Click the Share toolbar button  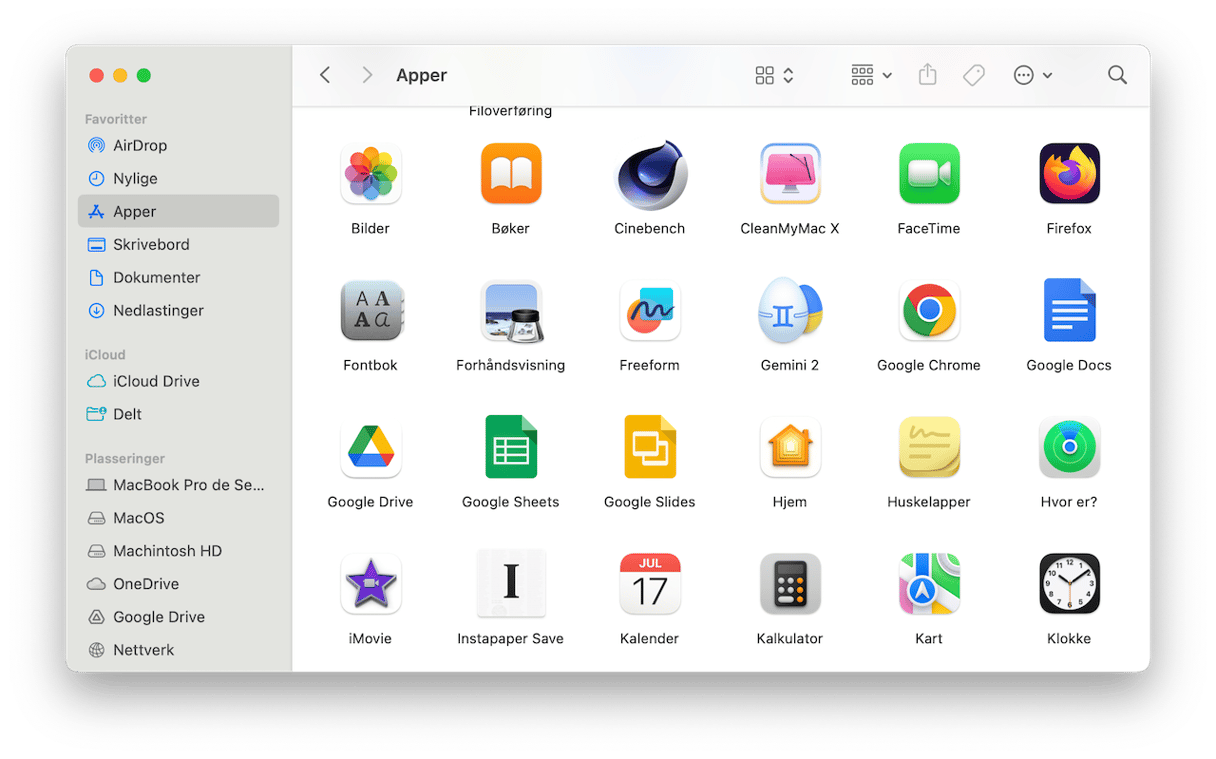coord(928,75)
